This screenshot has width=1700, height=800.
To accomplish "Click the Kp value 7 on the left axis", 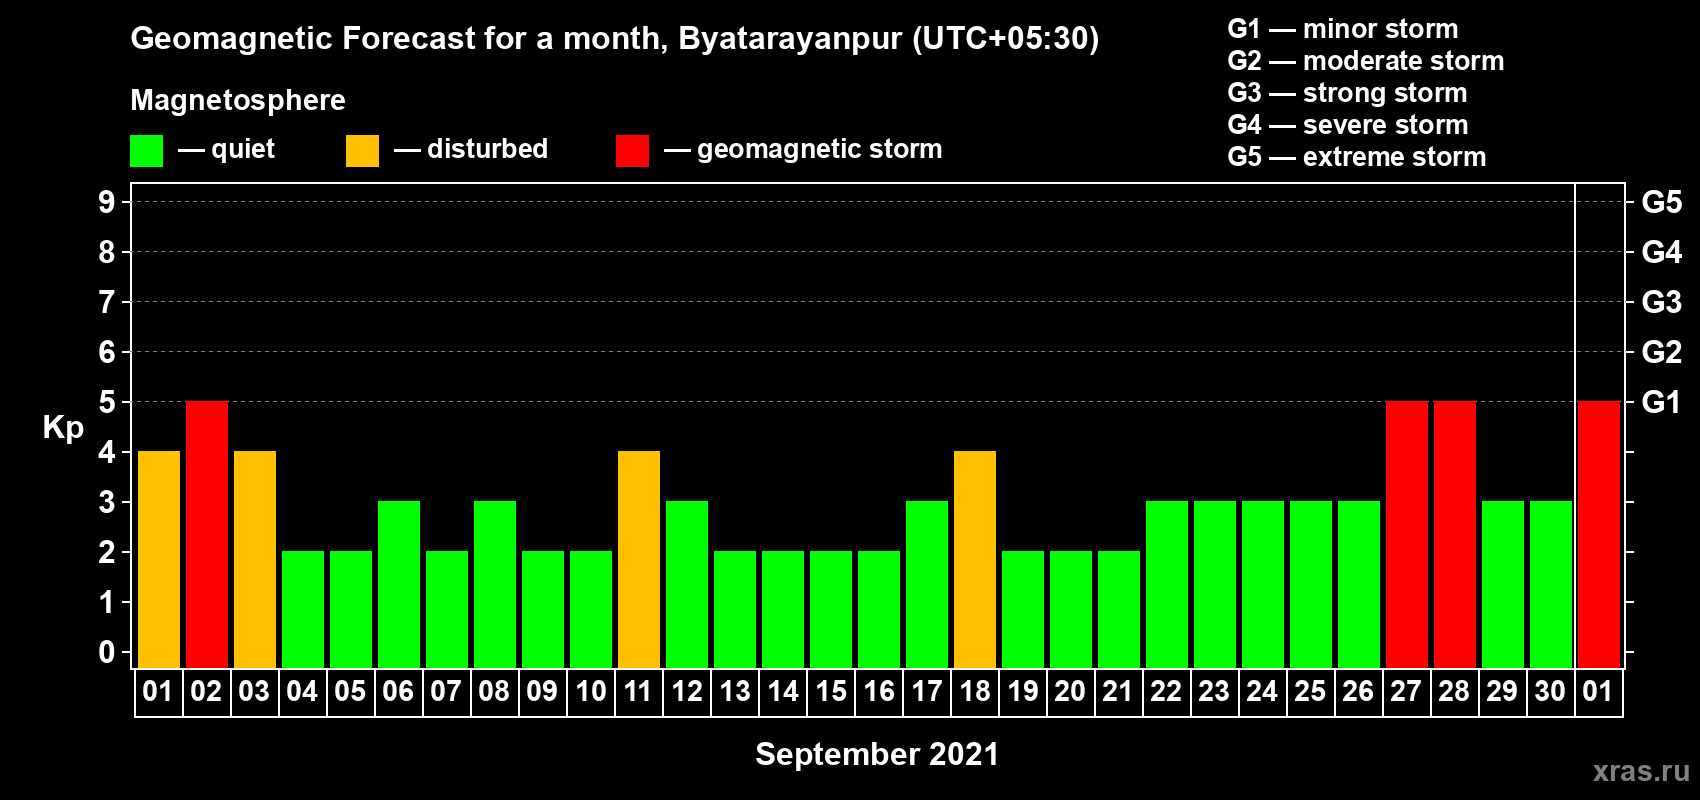I will pyautogui.click(x=107, y=302).
